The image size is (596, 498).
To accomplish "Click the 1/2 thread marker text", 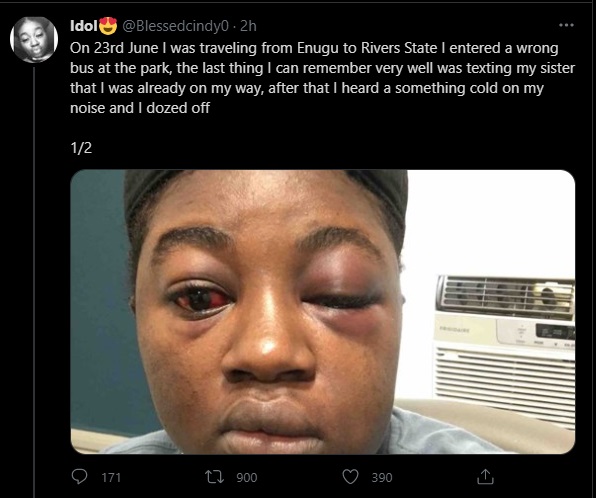I will click(x=81, y=148).
